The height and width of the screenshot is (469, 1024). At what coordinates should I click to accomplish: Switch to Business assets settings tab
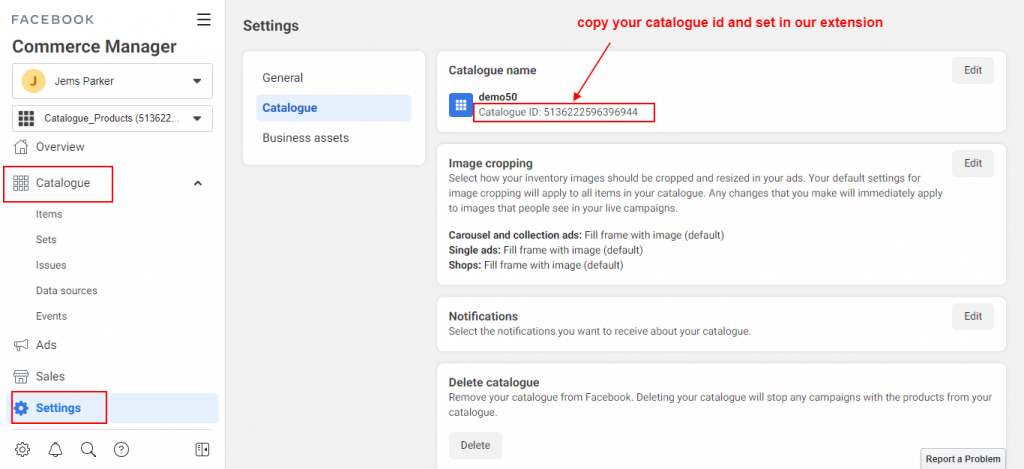coord(334,138)
